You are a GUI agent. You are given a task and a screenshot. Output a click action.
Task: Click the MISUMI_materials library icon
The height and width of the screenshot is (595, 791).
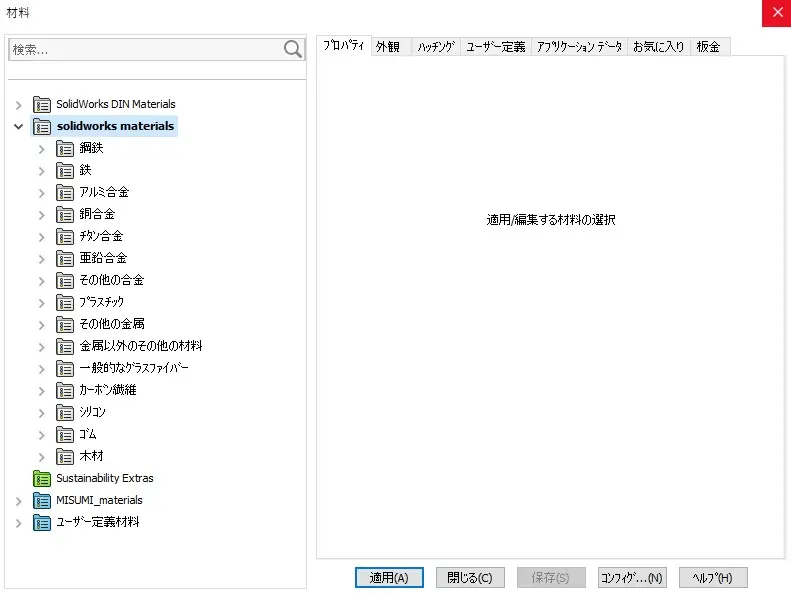tap(42, 500)
